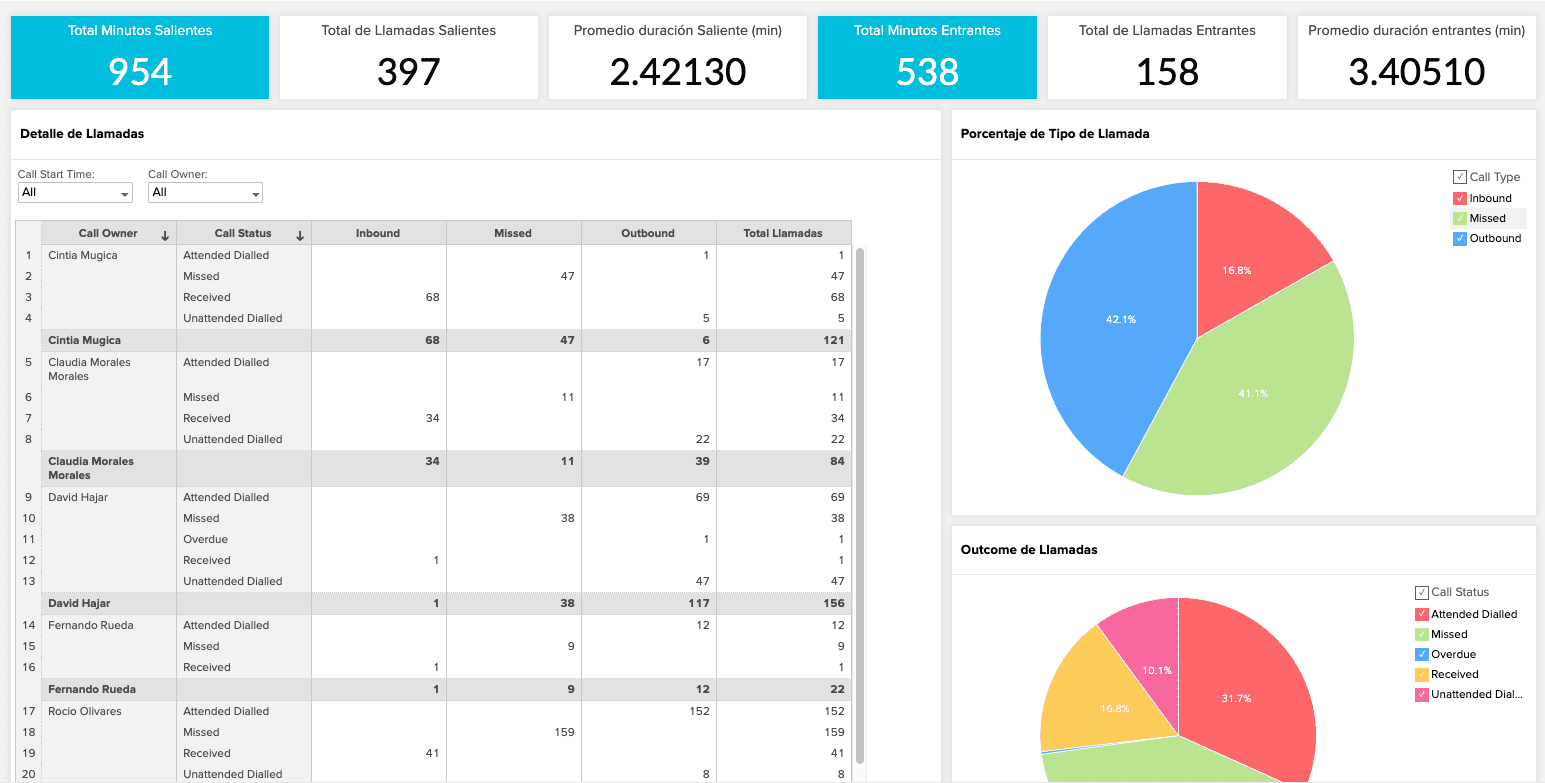
Task: Open the Promedio duración Saliente card
Action: [678, 57]
